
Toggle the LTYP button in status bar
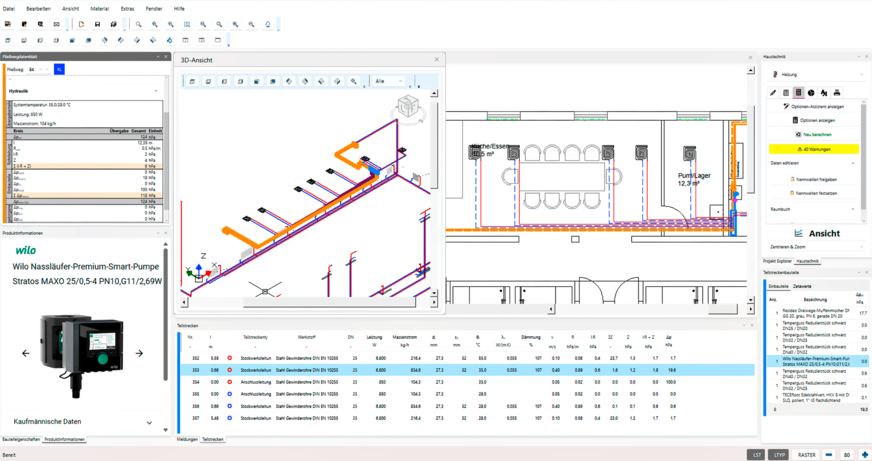[779, 455]
